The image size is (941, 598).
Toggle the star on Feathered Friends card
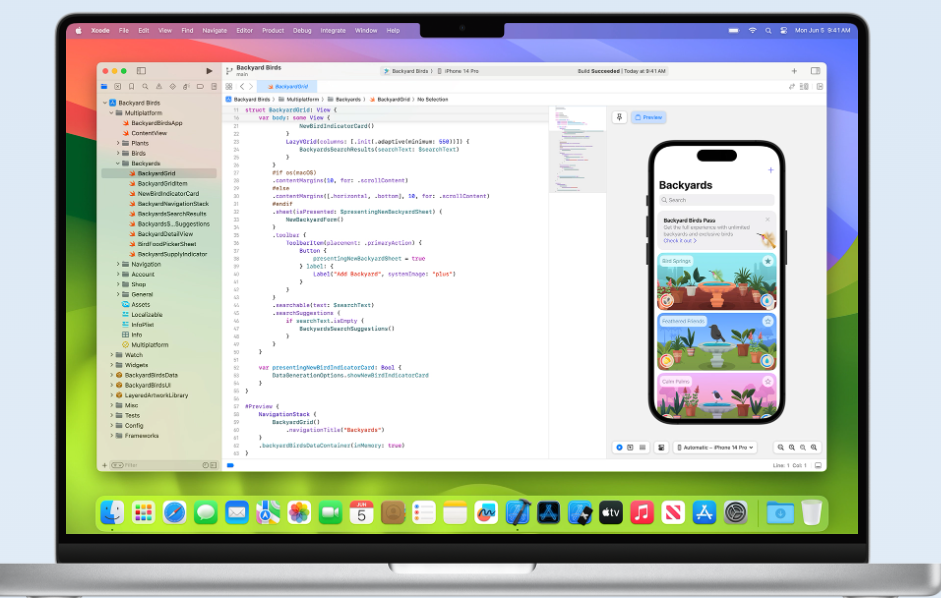pyautogui.click(x=768, y=321)
